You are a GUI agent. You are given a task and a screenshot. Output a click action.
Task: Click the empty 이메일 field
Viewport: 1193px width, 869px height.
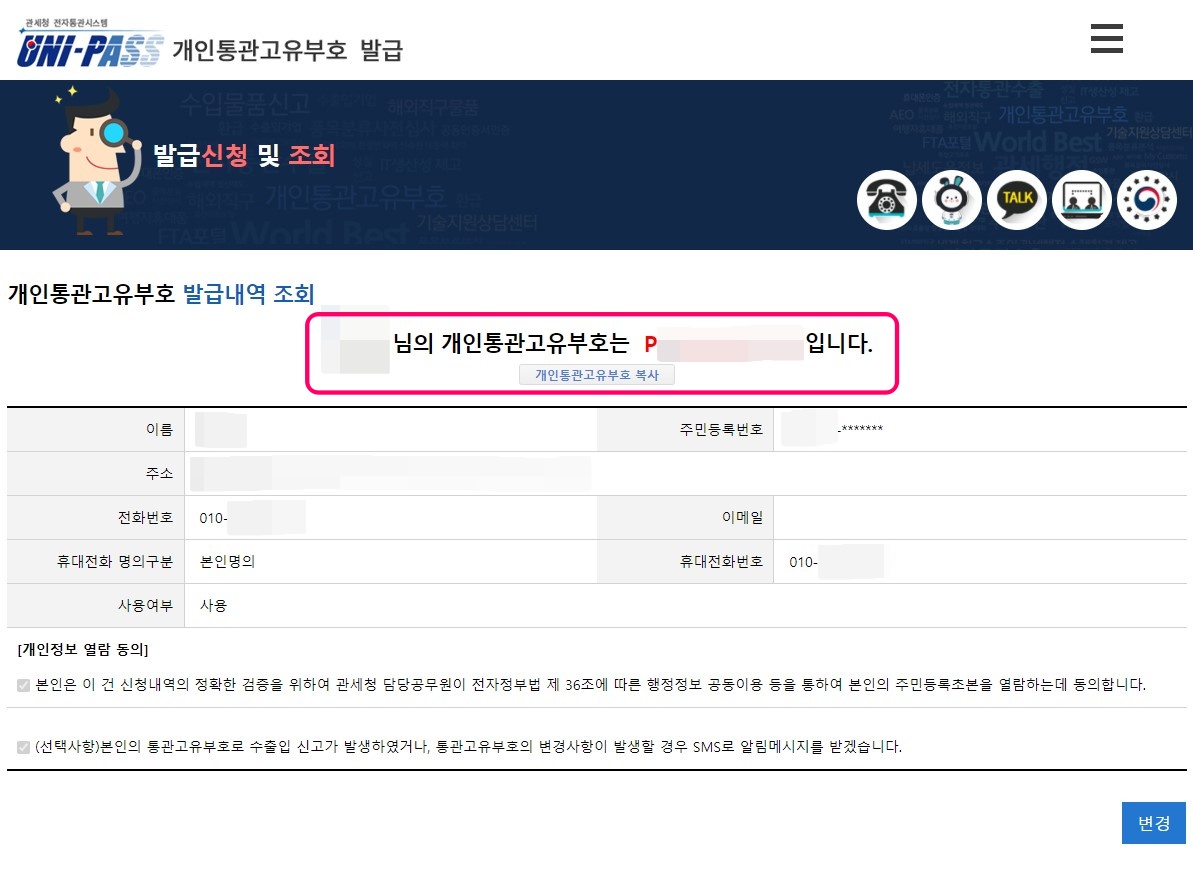pos(980,518)
